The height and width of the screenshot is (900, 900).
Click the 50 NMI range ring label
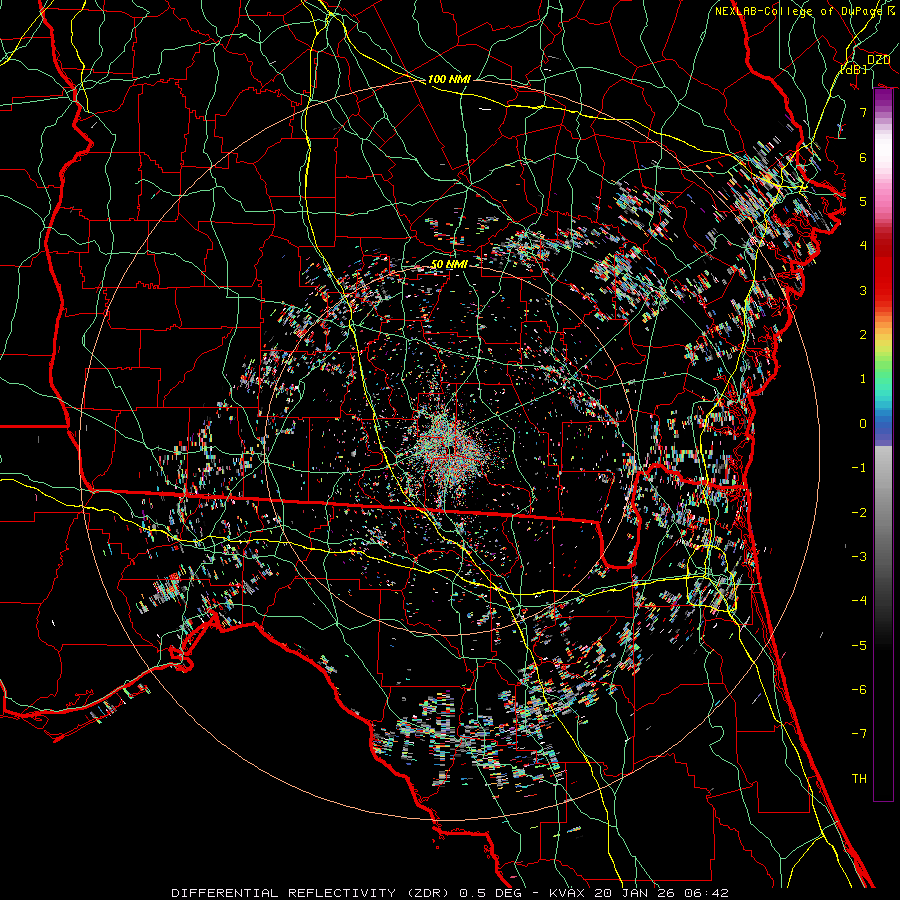(x=449, y=264)
